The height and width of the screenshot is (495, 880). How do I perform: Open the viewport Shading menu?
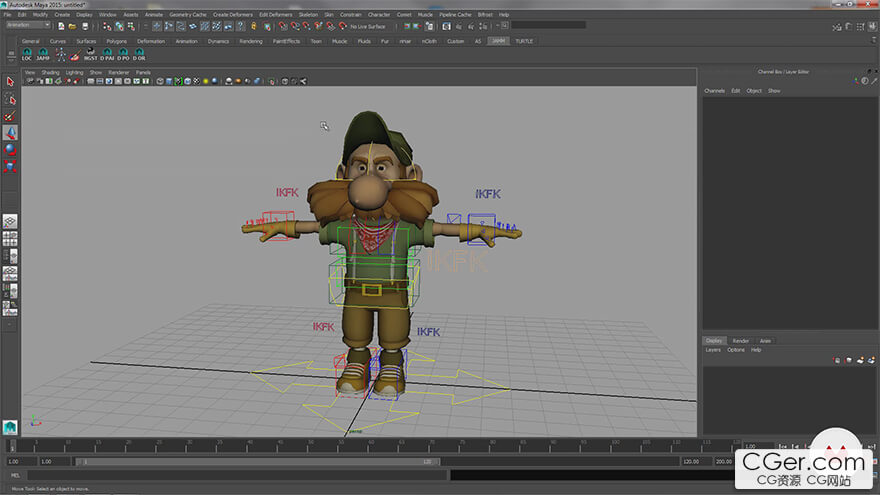click(50, 73)
